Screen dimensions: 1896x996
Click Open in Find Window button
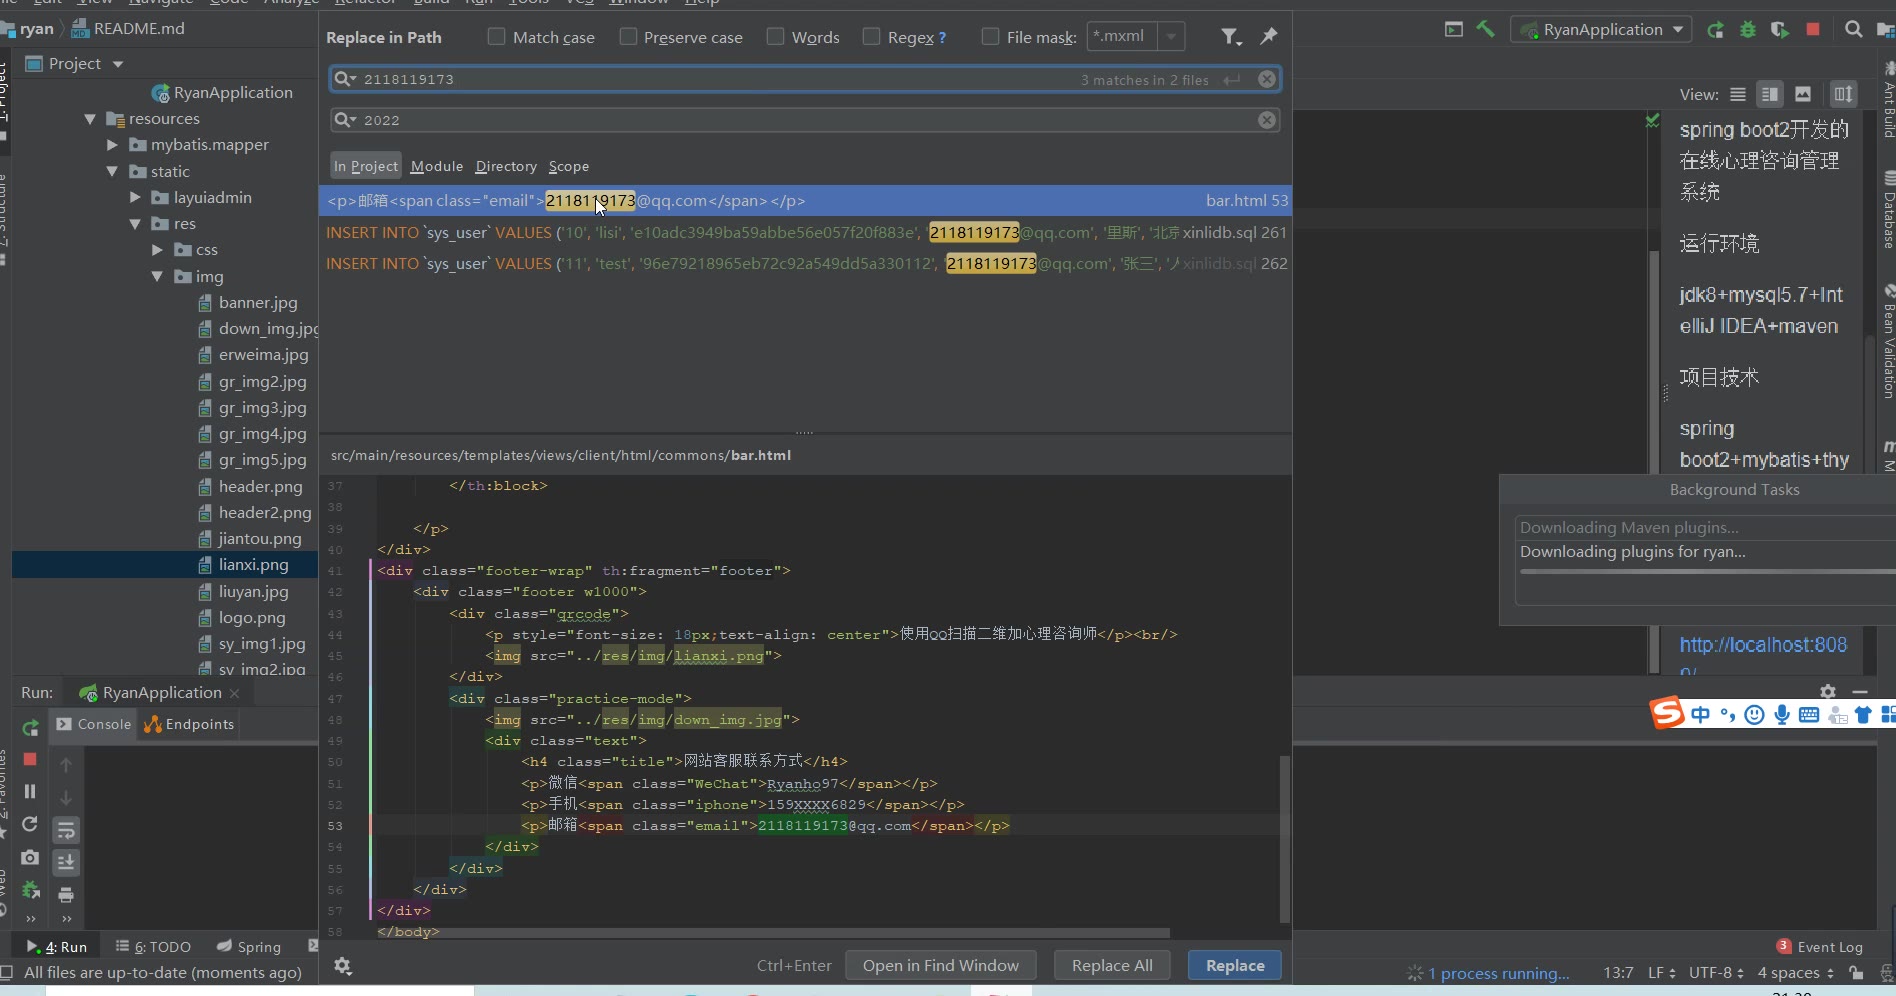click(940, 966)
